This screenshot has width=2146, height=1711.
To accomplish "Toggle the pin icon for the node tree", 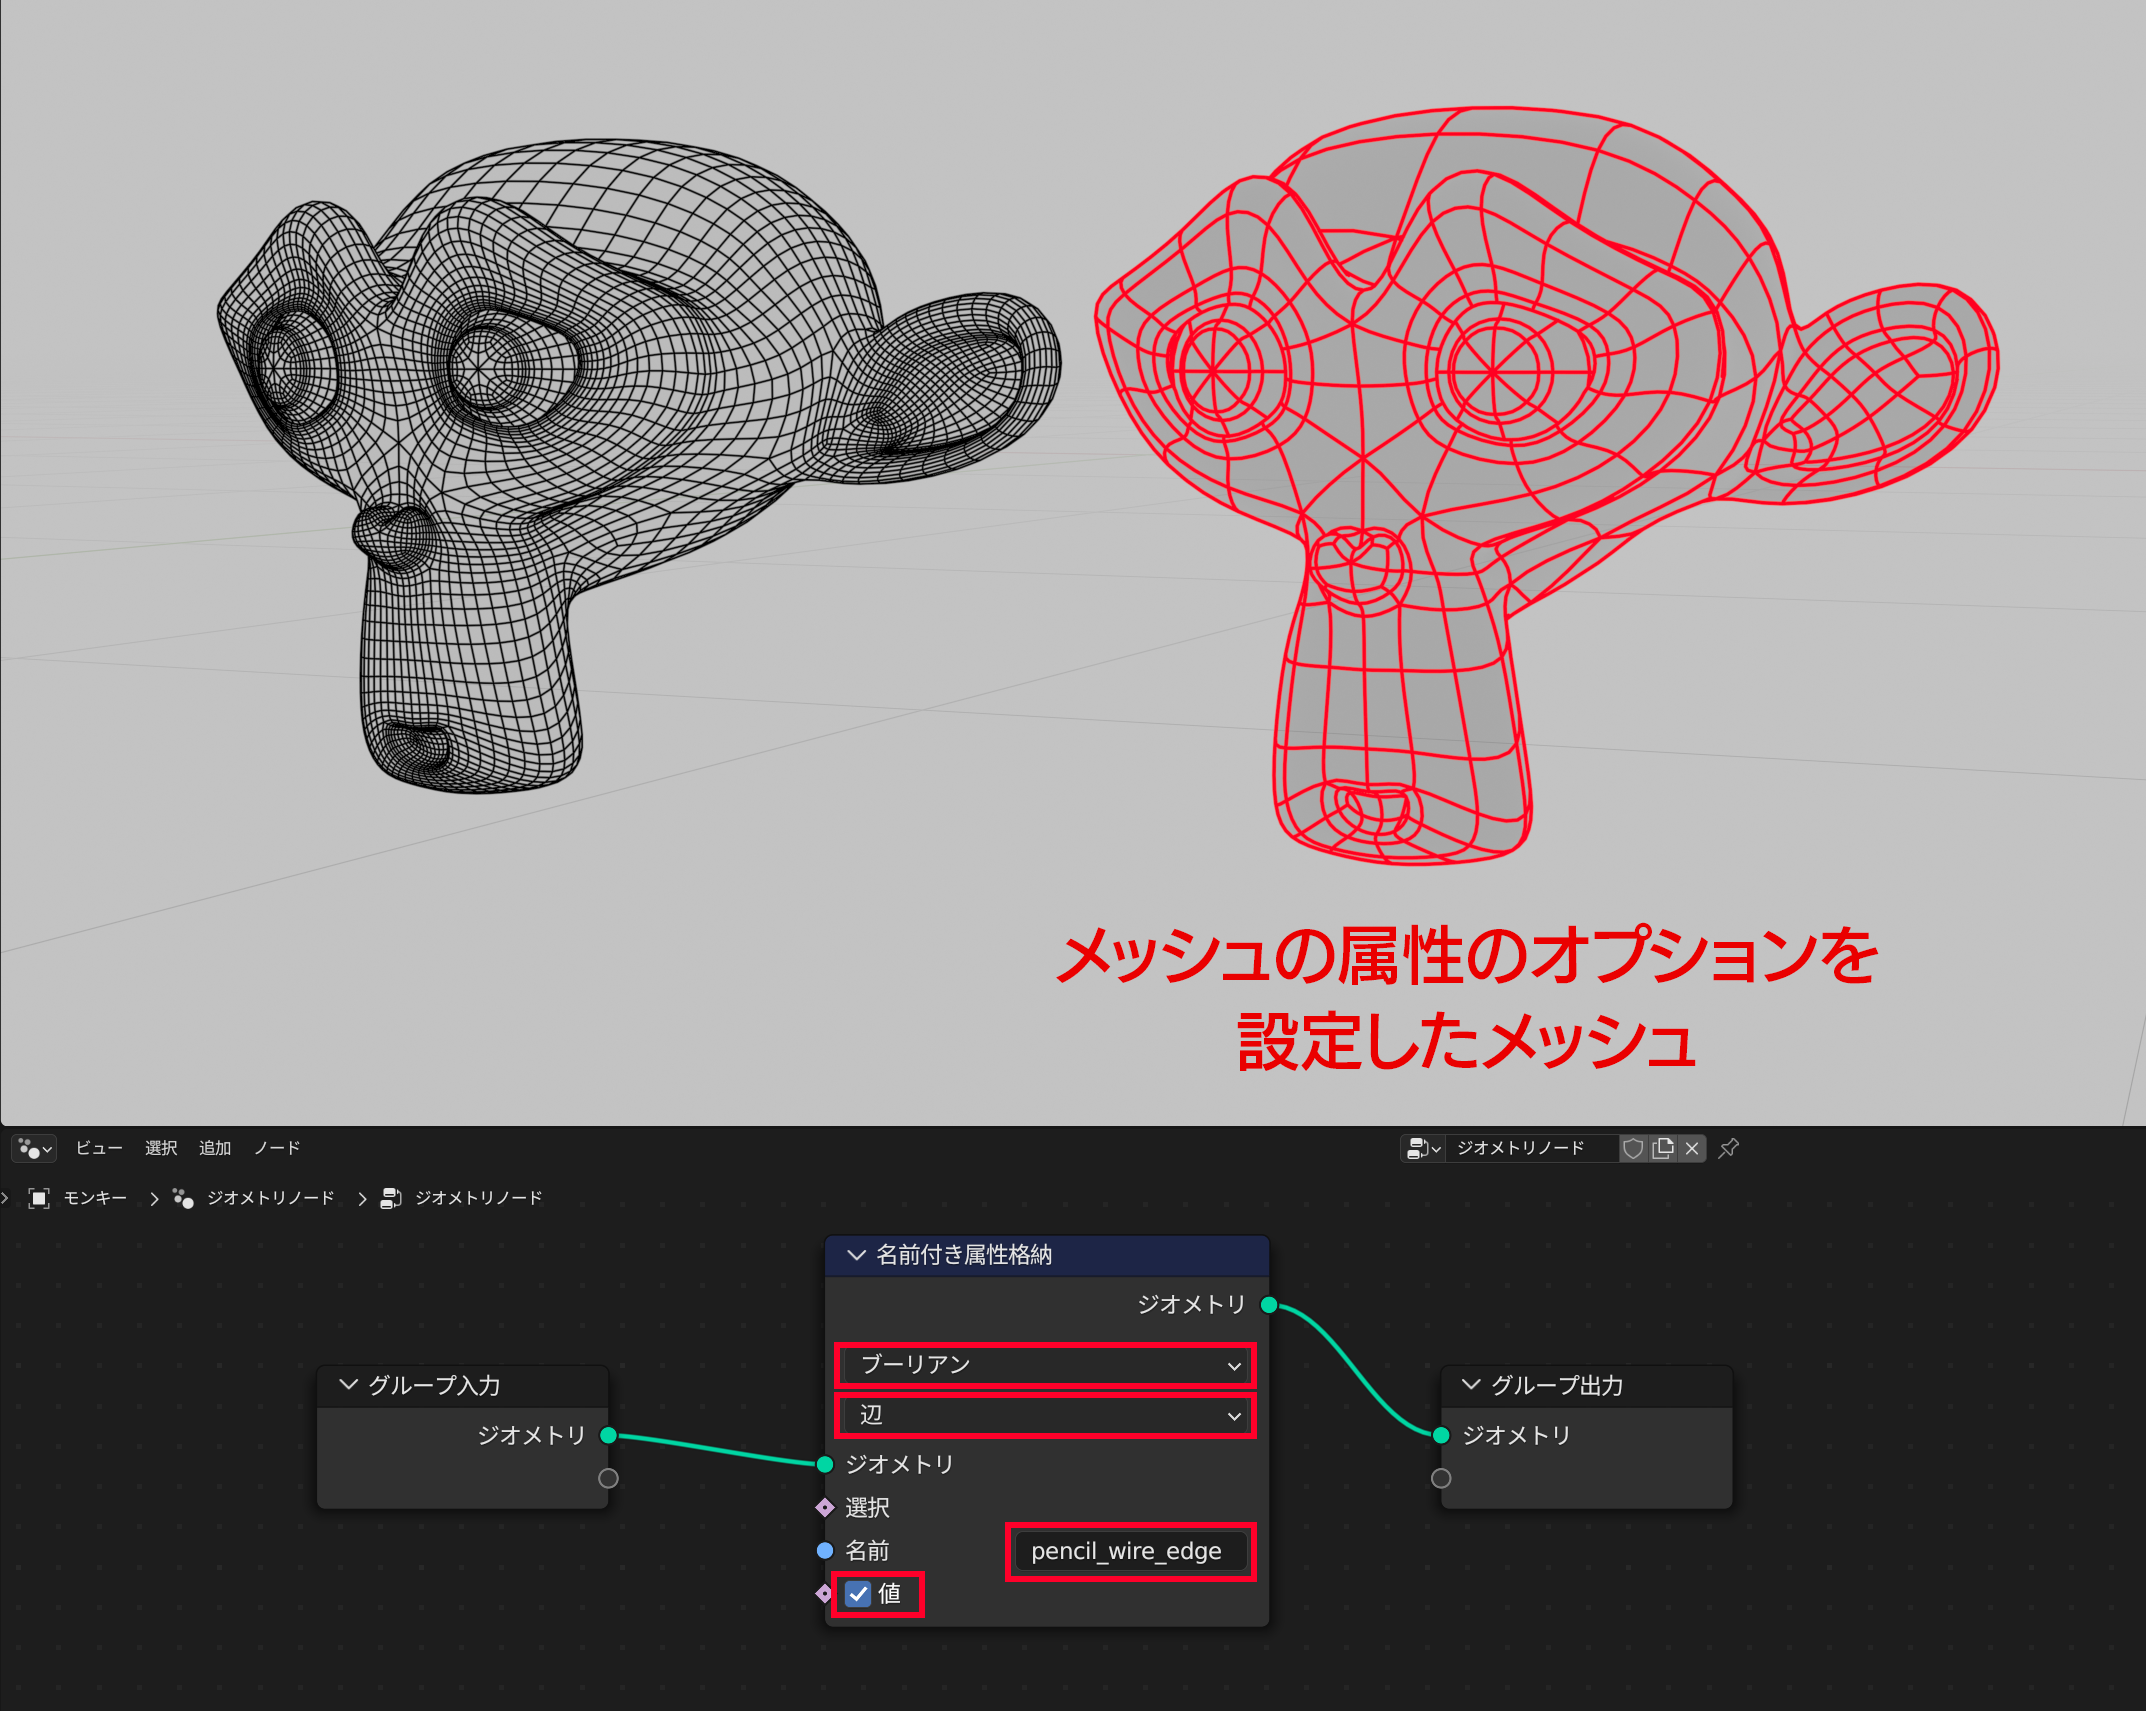I will (1729, 1148).
